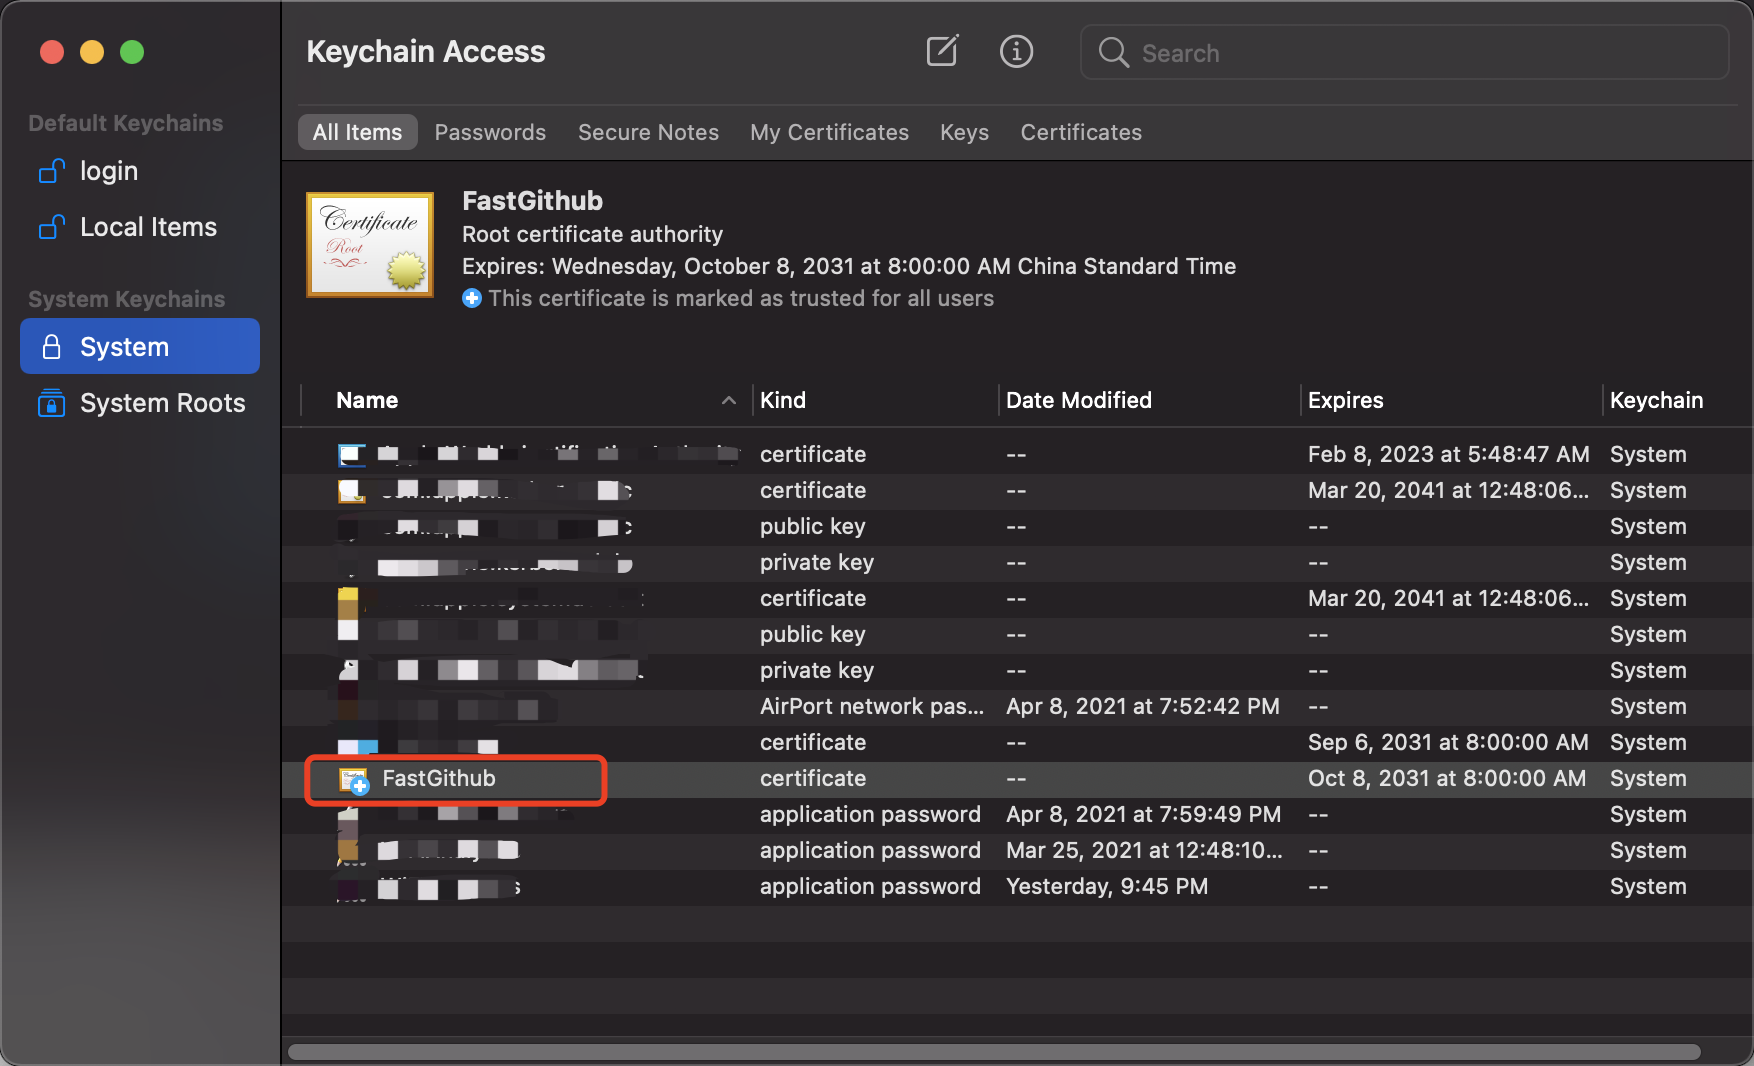The image size is (1754, 1066).
Task: Click the System Roots keychain icon
Action: pyautogui.click(x=51, y=403)
